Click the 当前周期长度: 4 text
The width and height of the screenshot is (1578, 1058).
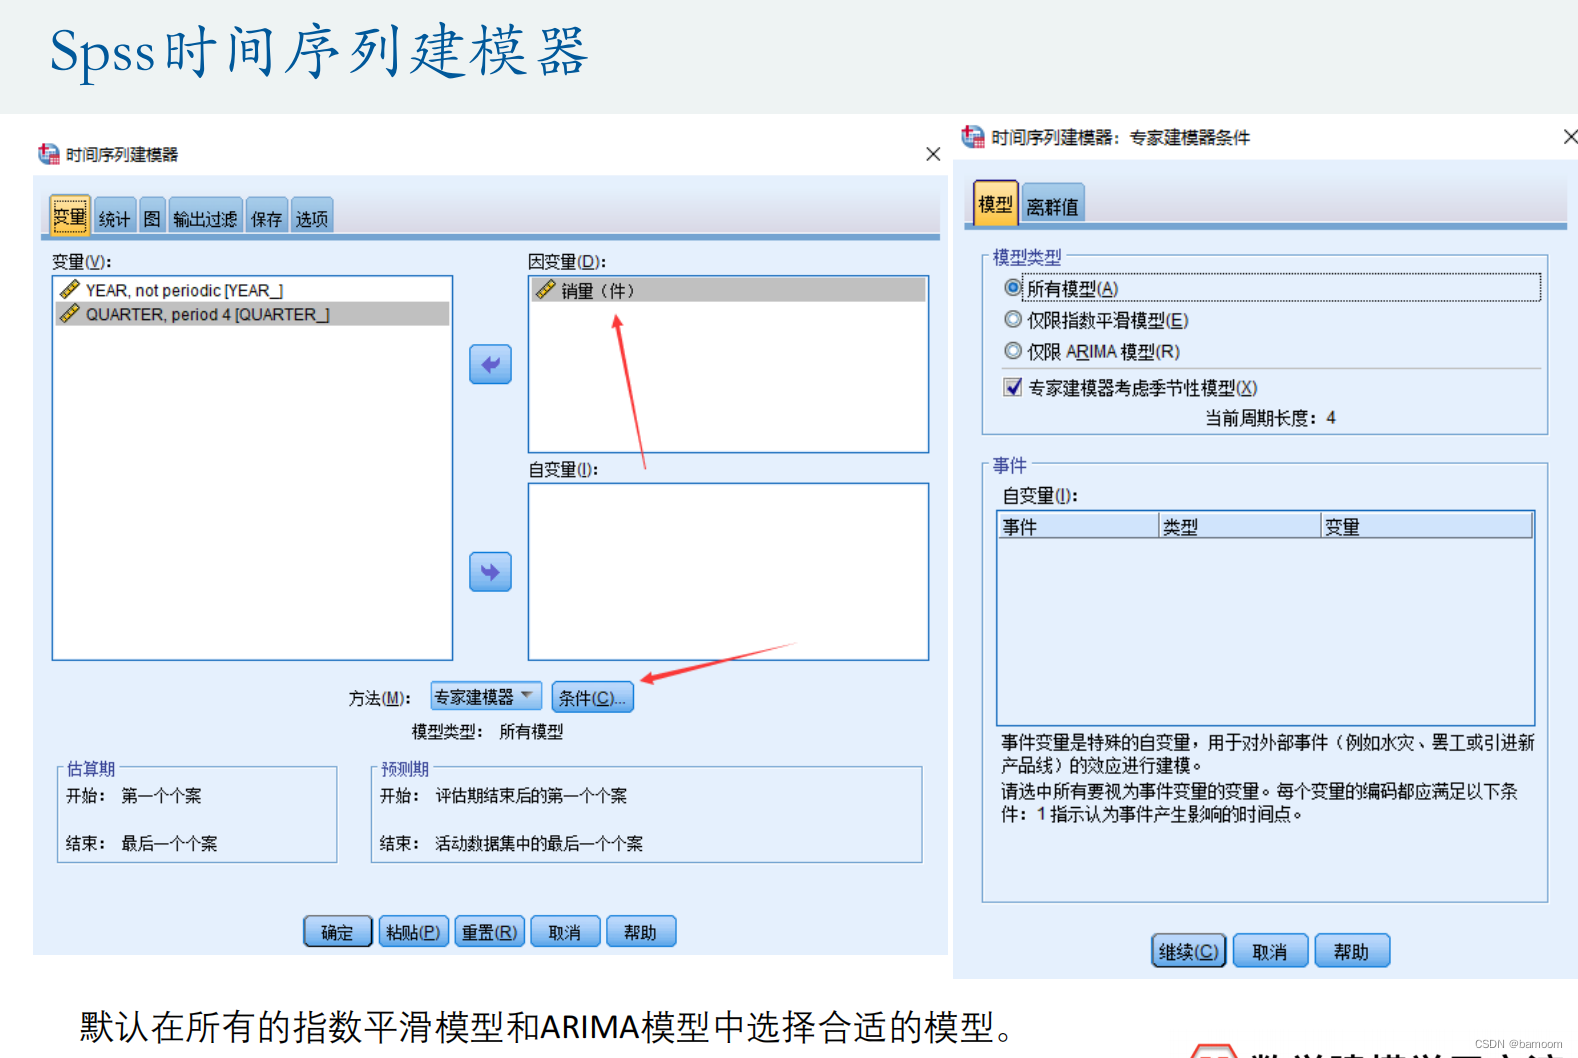[x=1270, y=418]
